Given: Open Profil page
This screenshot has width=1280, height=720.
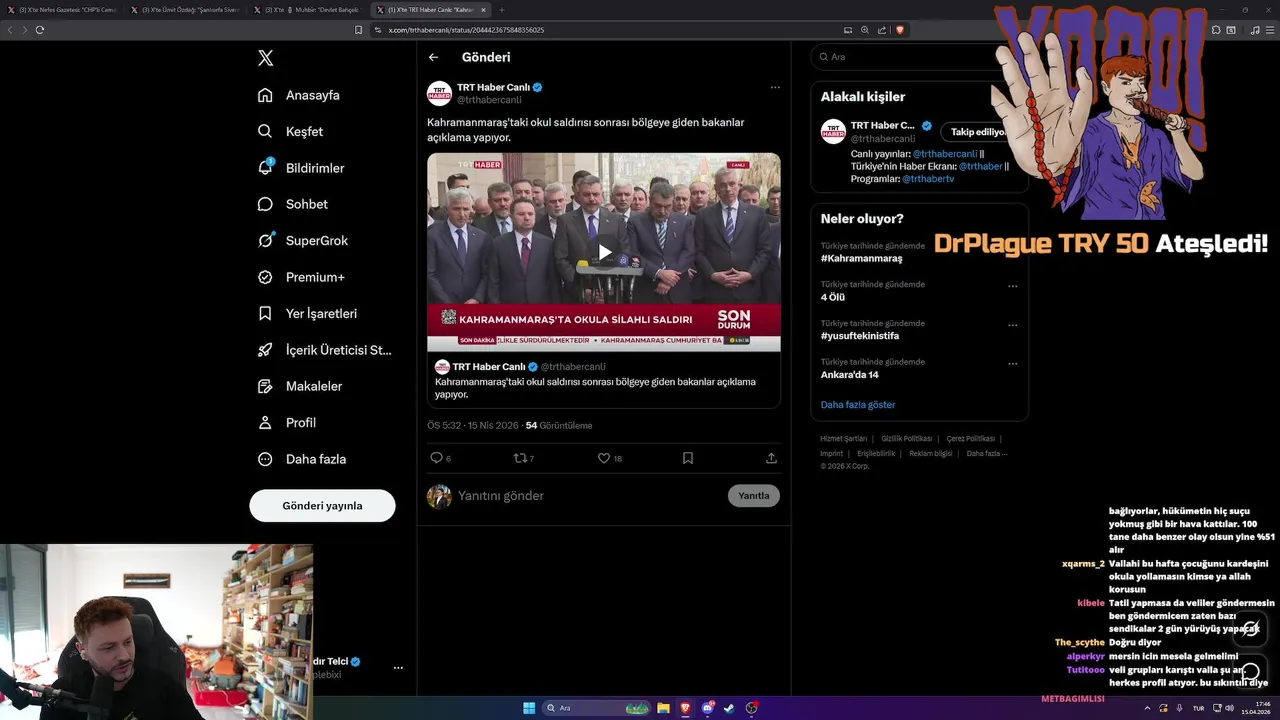Looking at the screenshot, I should [x=287, y=423].
